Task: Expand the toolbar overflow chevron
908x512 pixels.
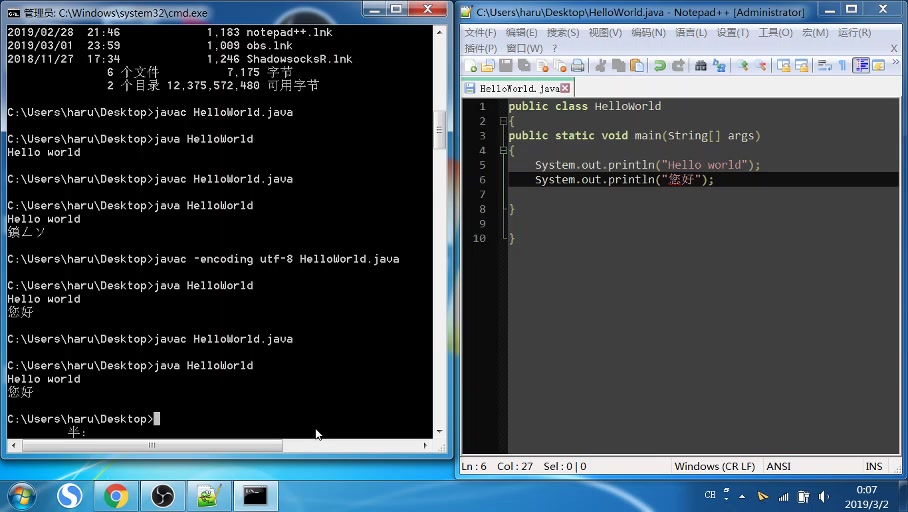Action: pyautogui.click(x=896, y=61)
